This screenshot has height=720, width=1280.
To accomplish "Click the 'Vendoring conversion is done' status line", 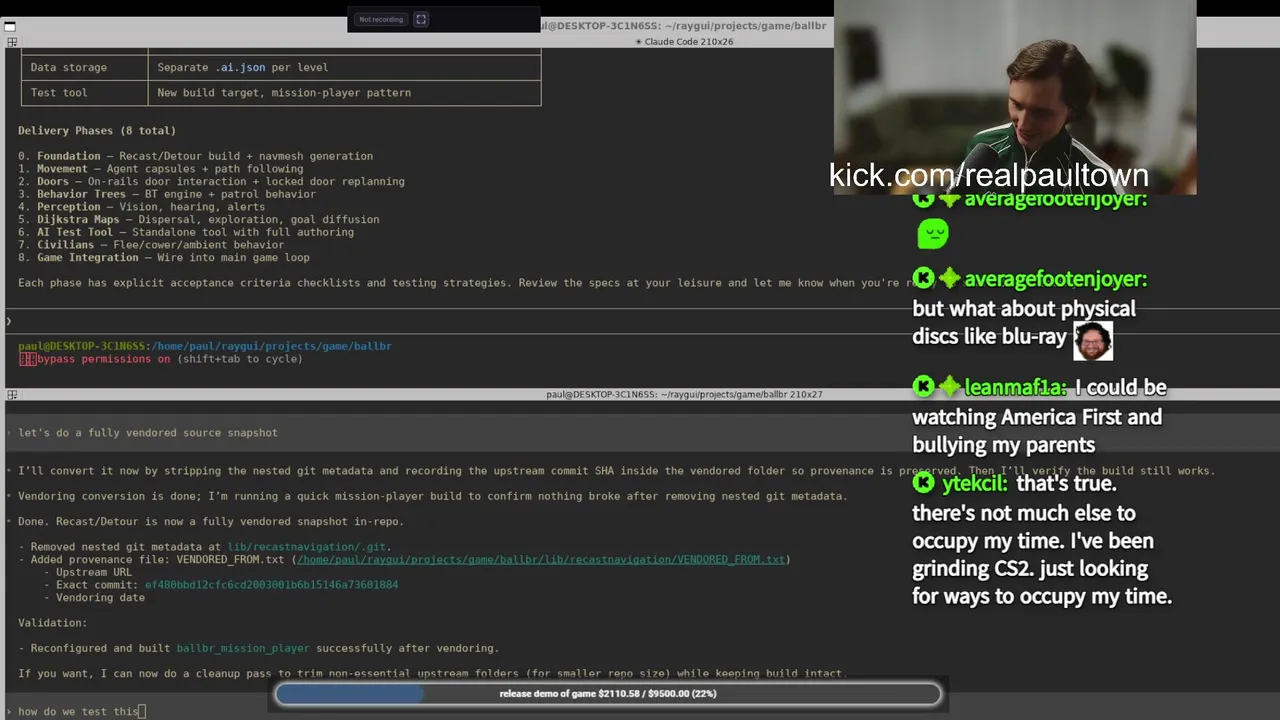I will tap(432, 496).
